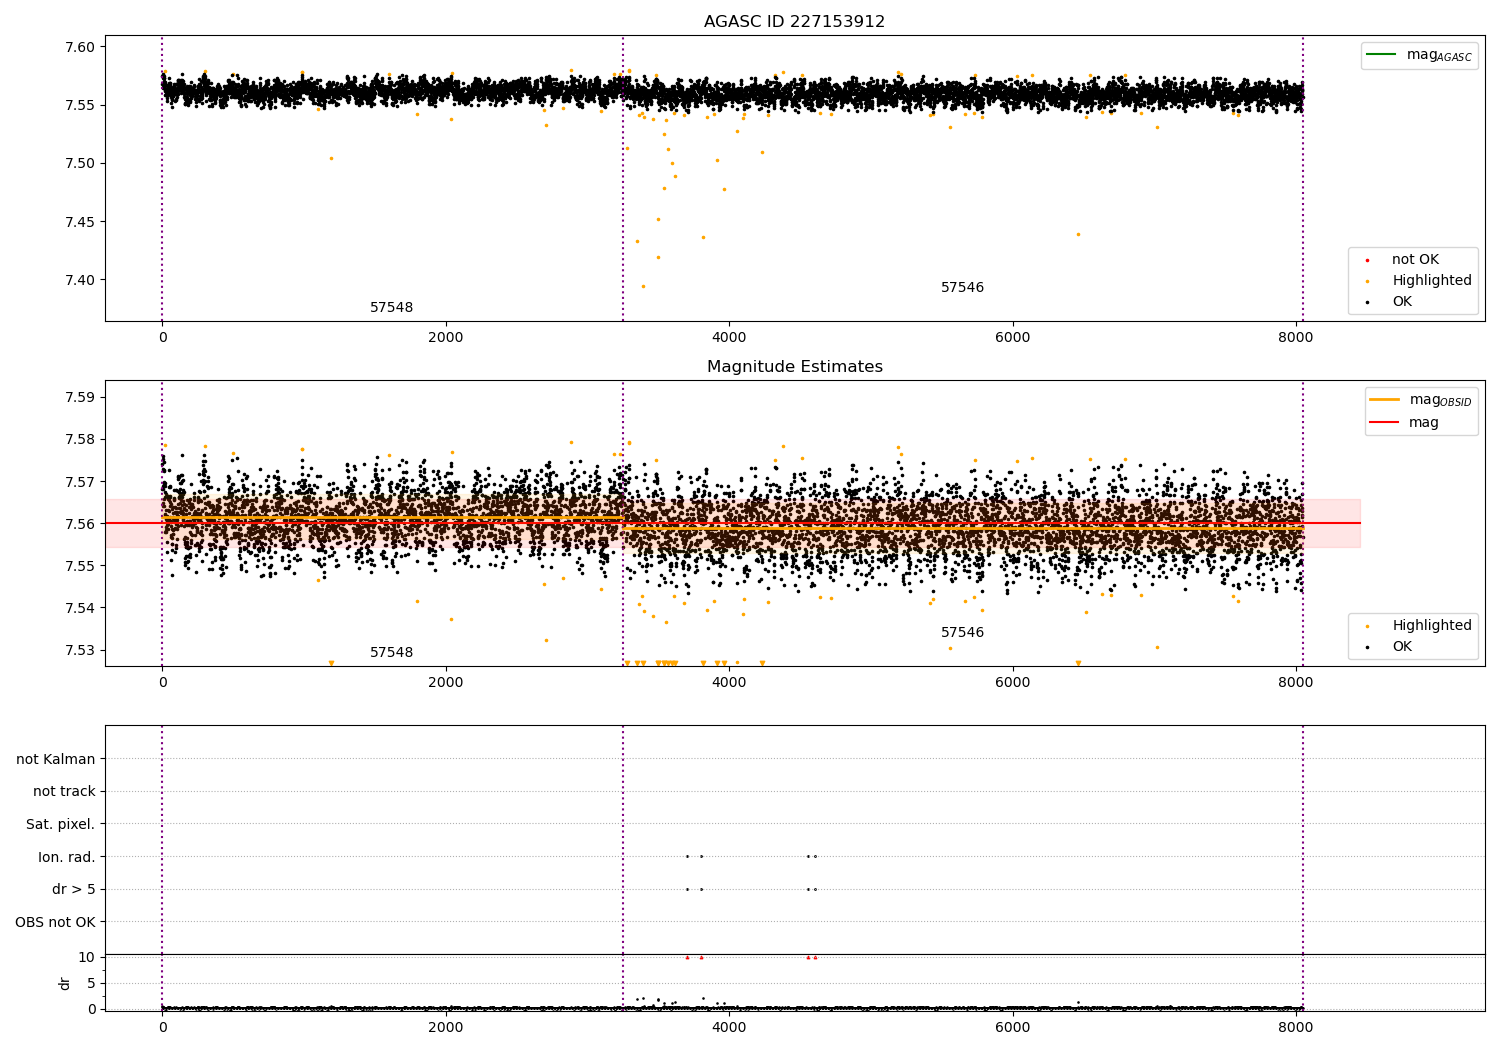Click OBSID label 57548 in Magnitude Estimates plot
The image size is (1500, 1050).
(x=391, y=653)
